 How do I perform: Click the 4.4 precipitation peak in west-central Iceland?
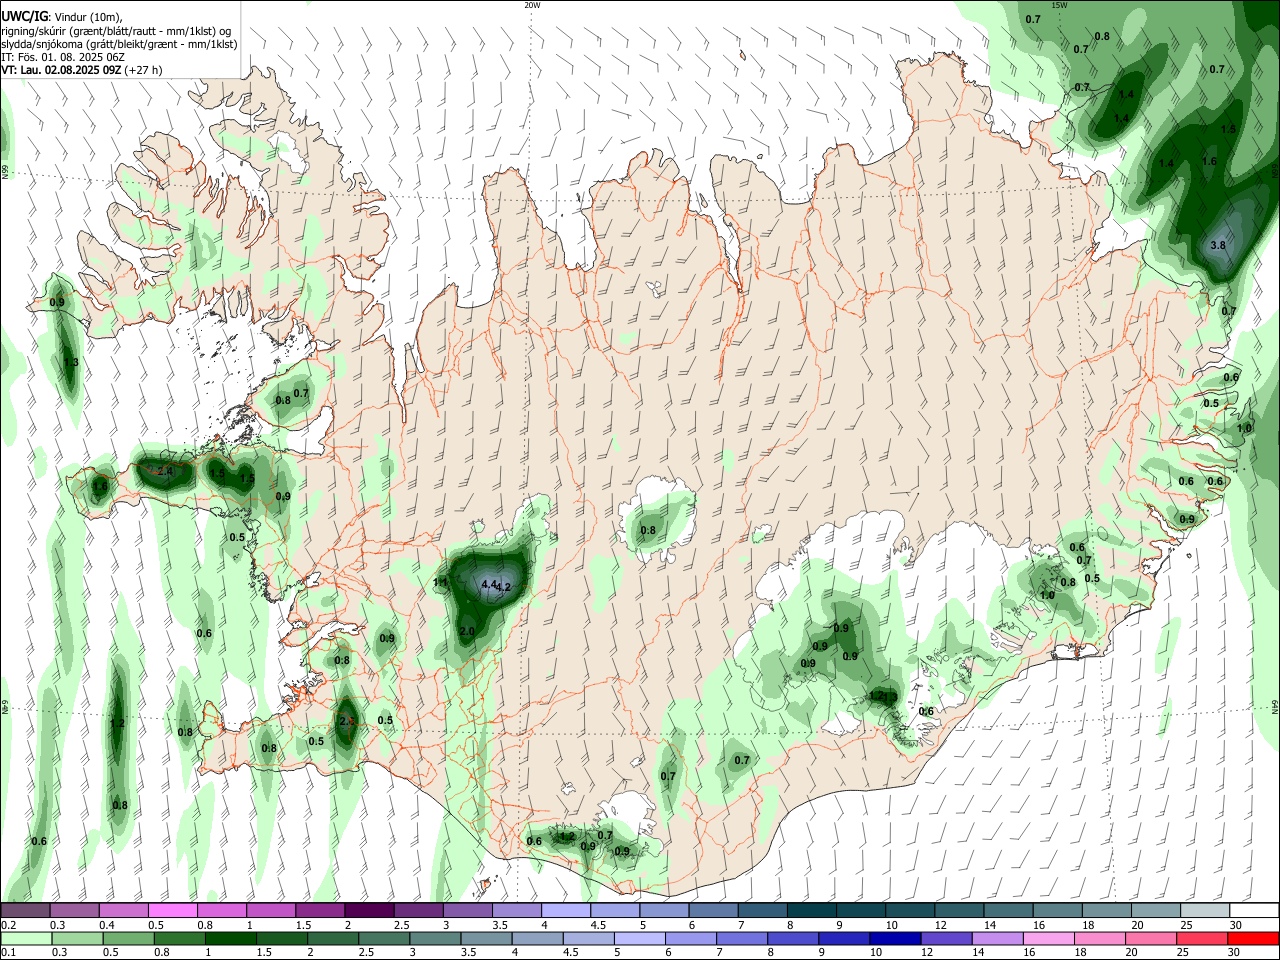pos(489,584)
